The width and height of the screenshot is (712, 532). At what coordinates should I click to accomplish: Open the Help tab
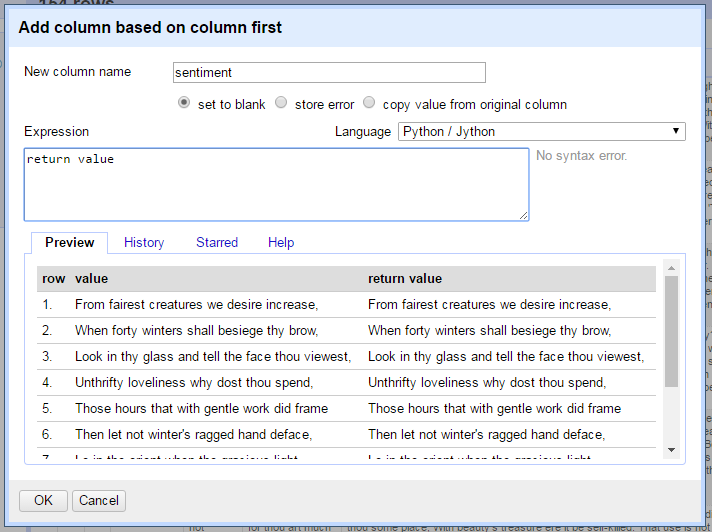[x=281, y=242]
